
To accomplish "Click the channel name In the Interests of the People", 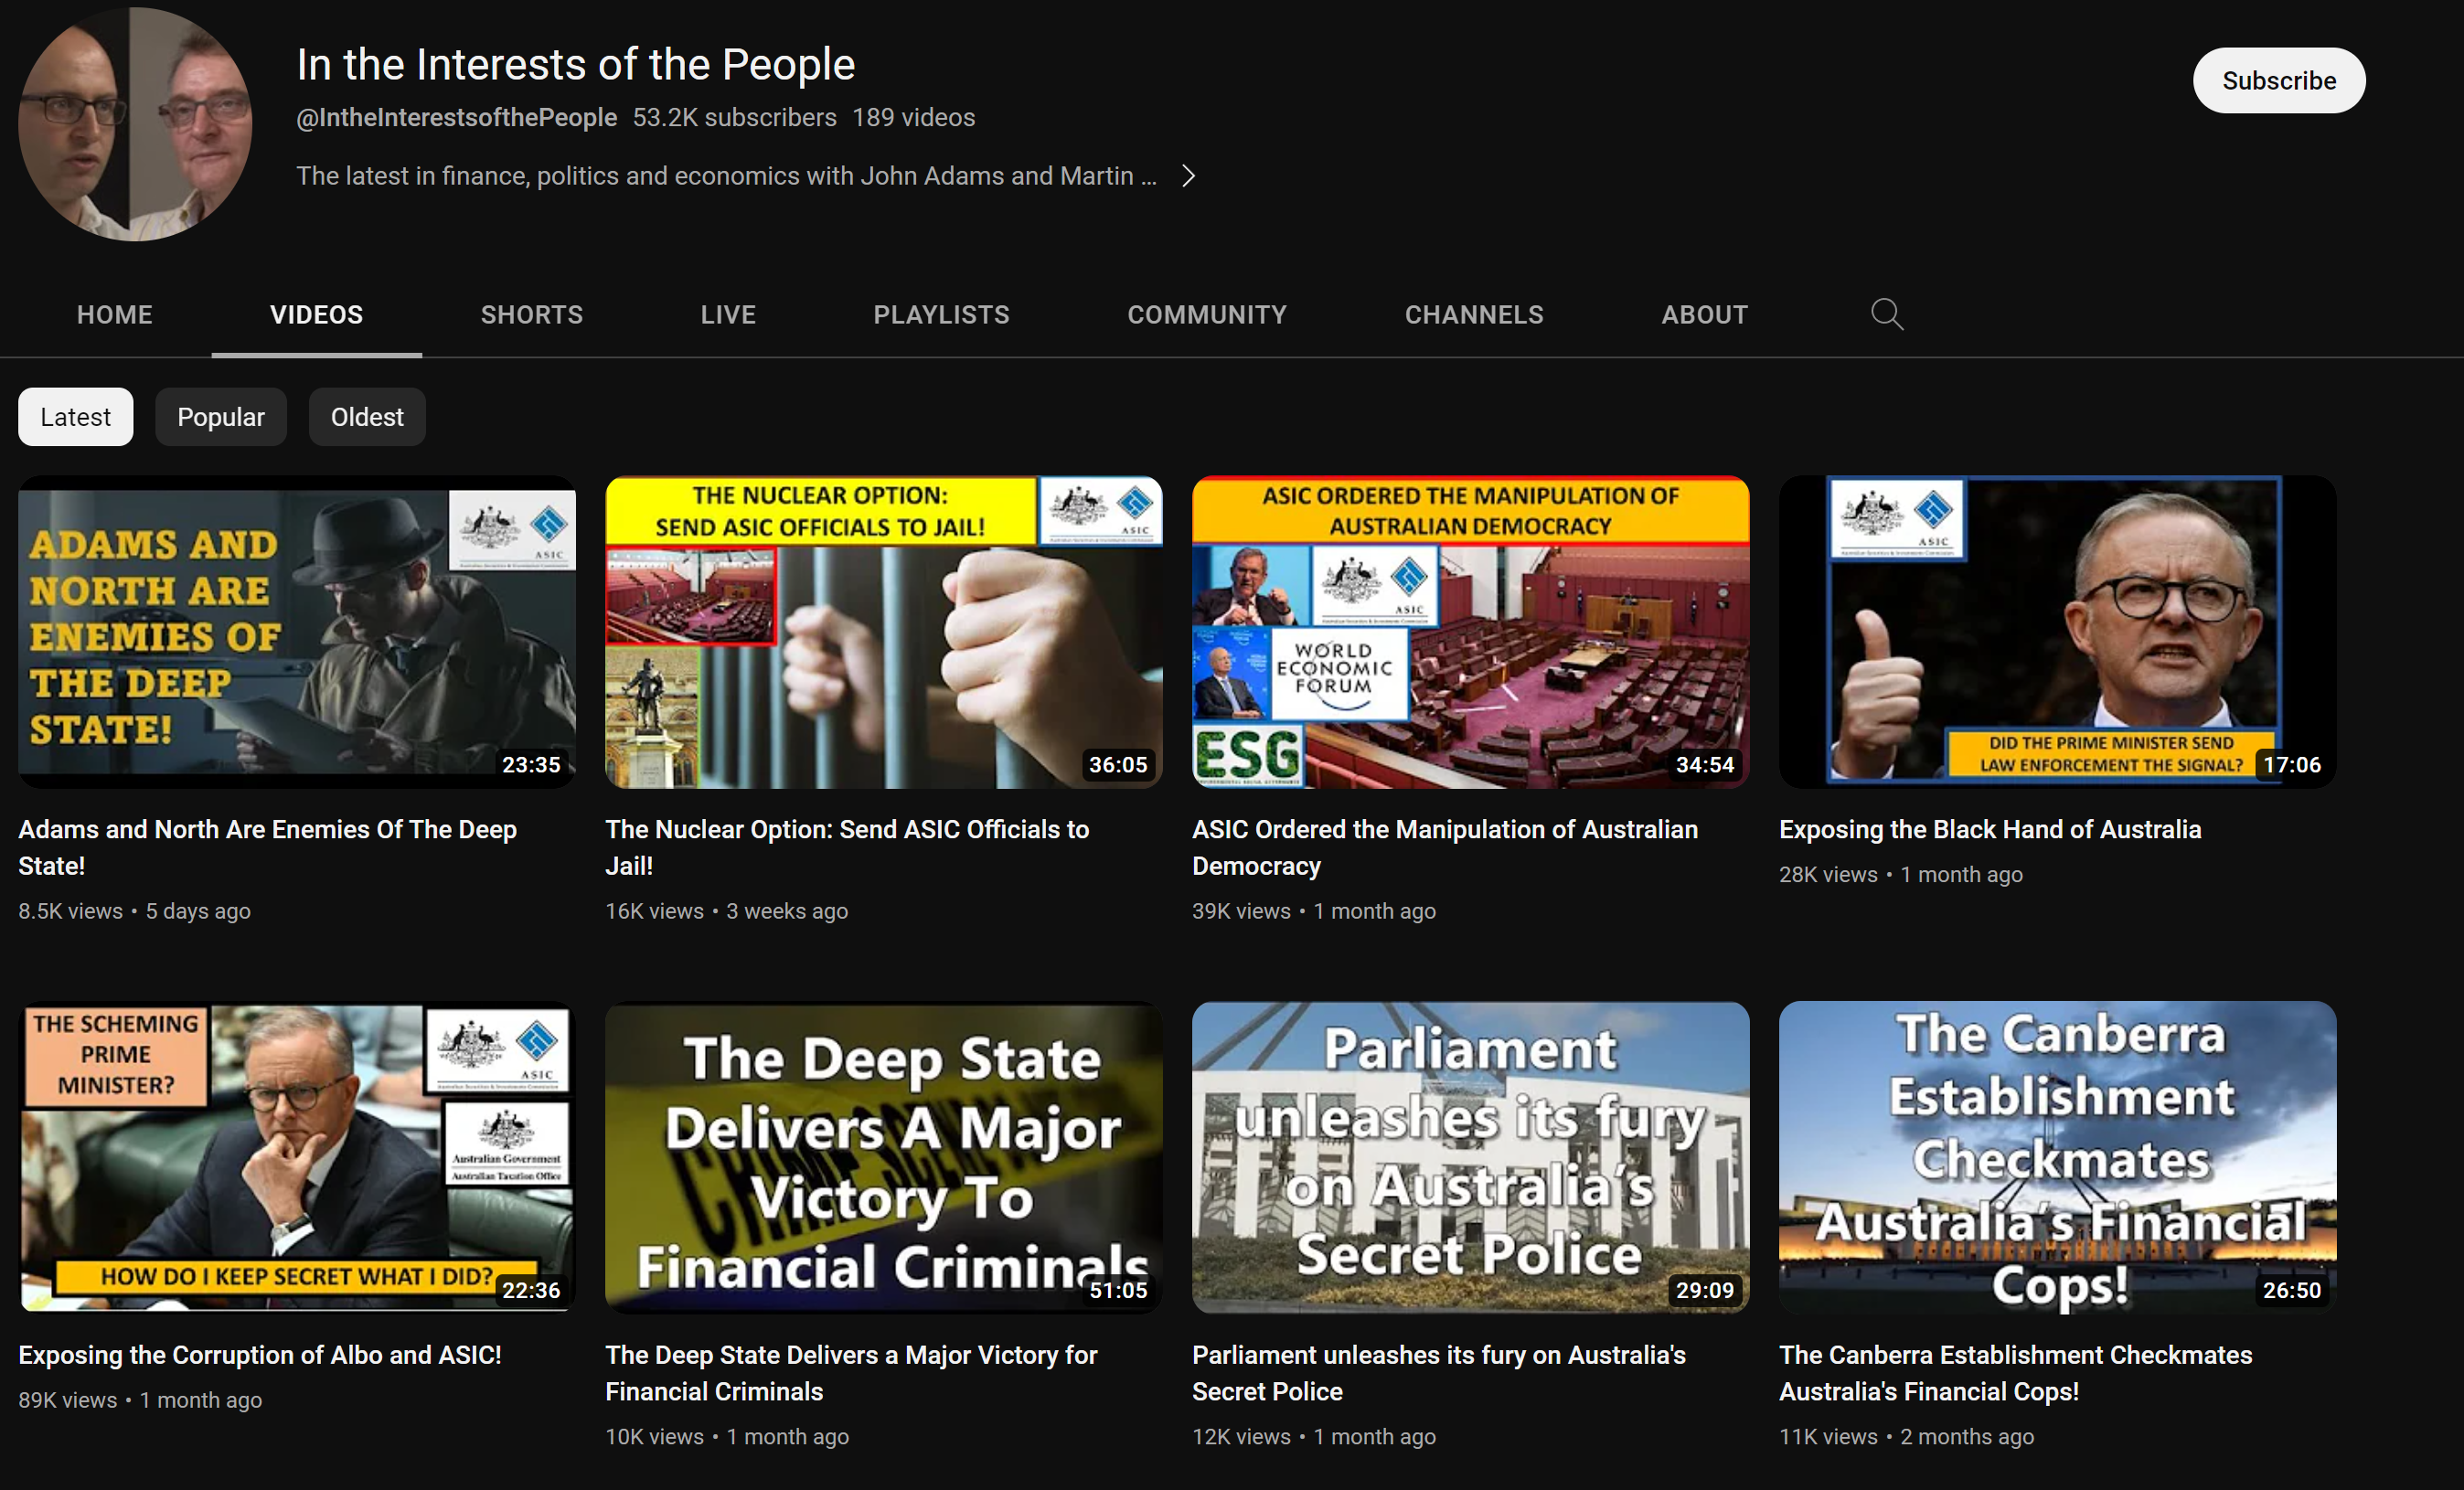I will 576,65.
